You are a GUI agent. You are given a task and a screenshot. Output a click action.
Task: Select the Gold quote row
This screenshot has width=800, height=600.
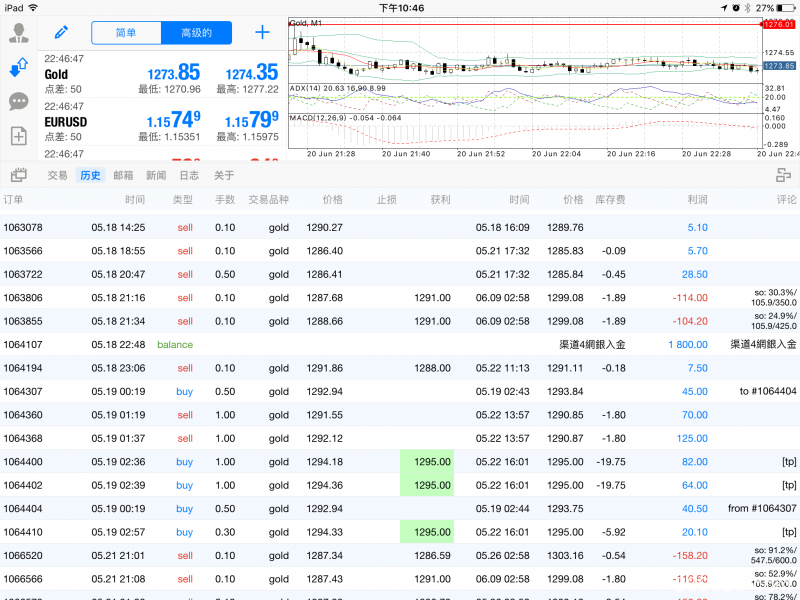tap(162, 74)
